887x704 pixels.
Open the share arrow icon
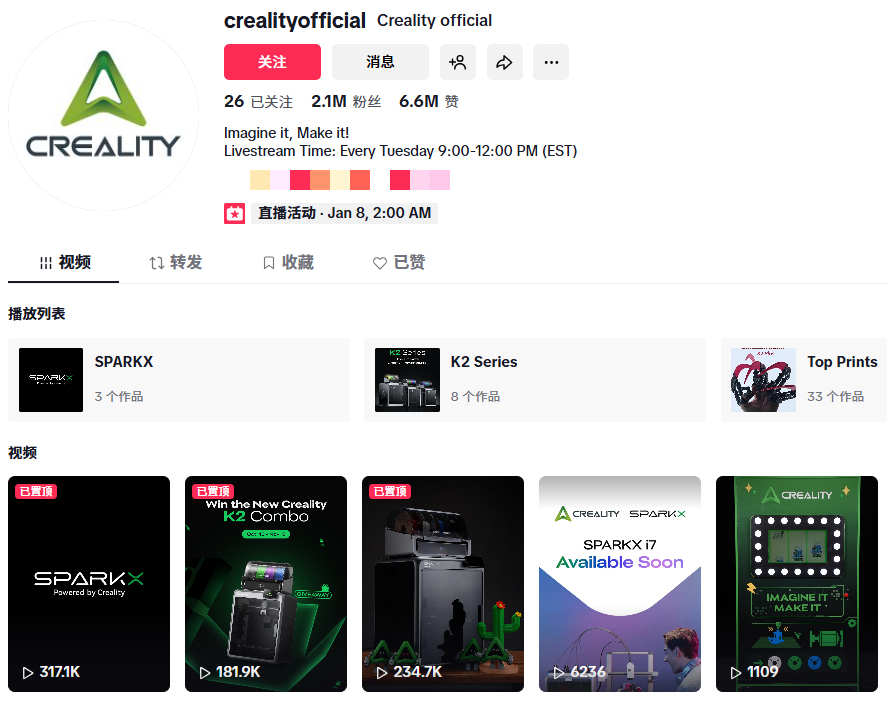tap(505, 62)
